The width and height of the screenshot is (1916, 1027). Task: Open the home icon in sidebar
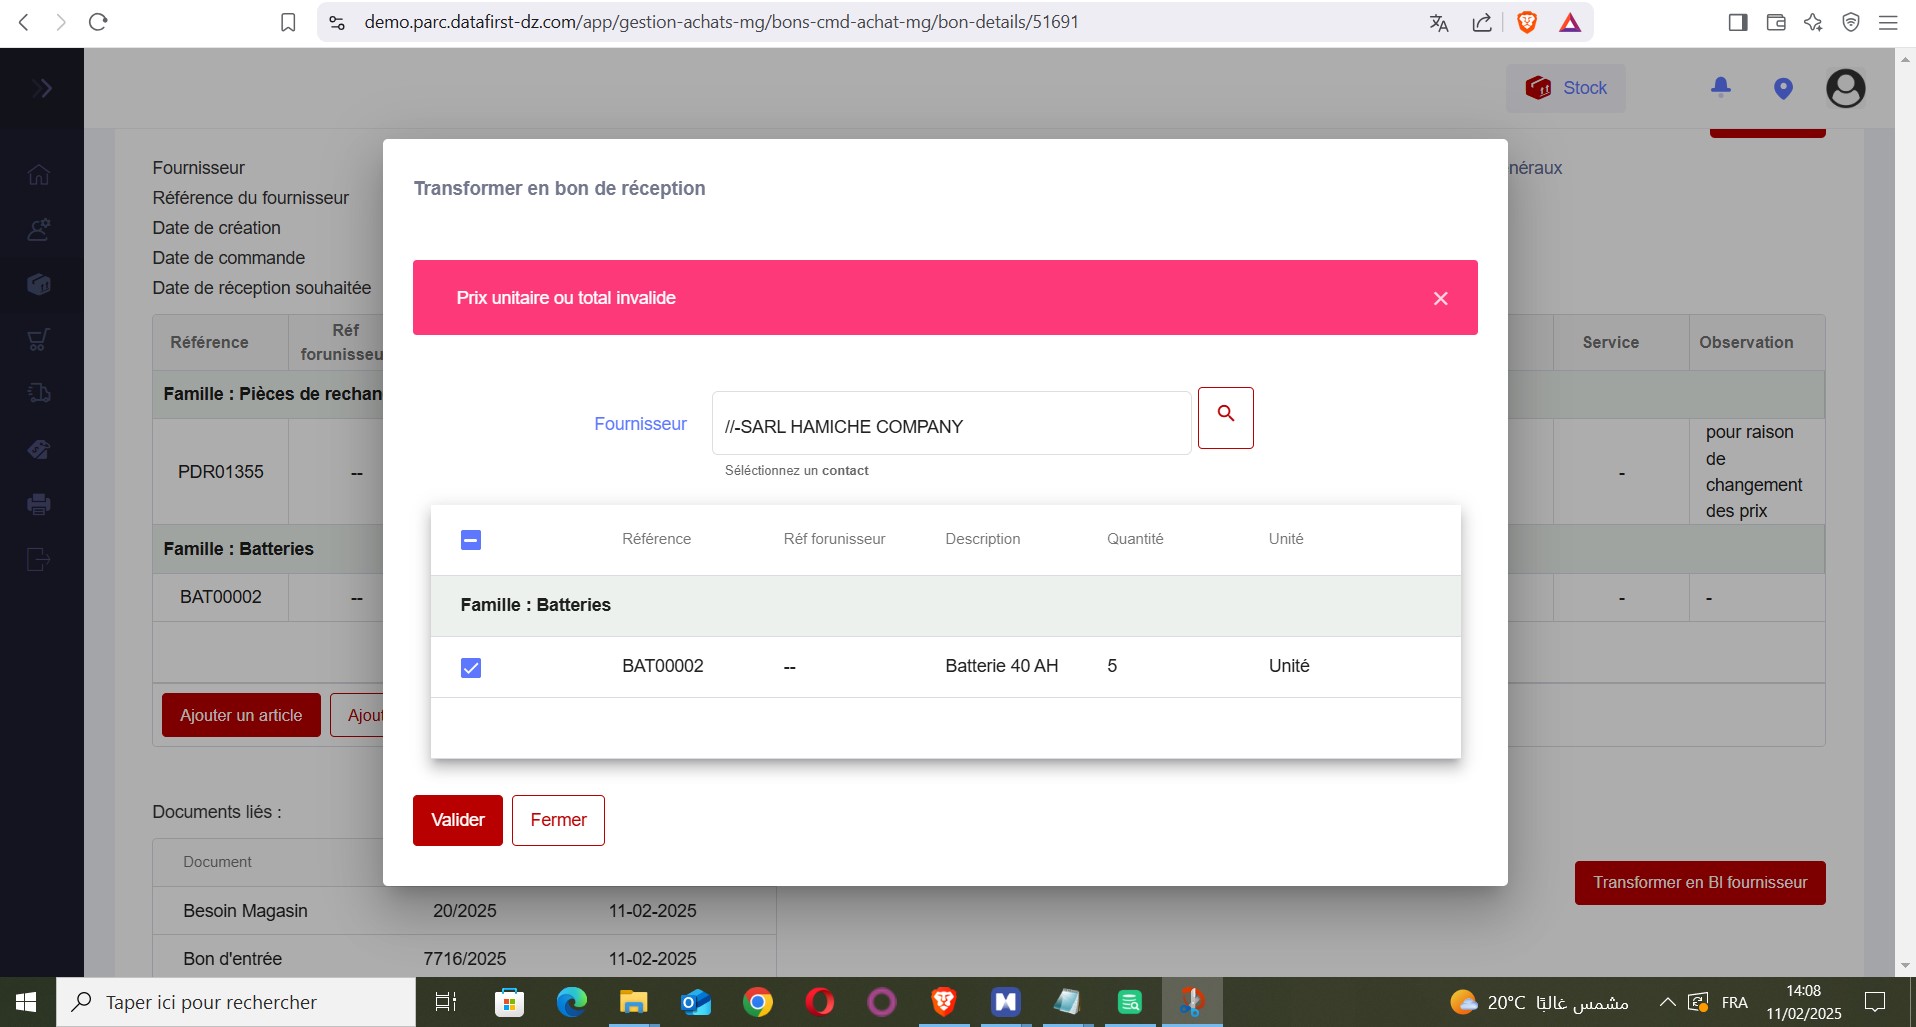pos(39,175)
